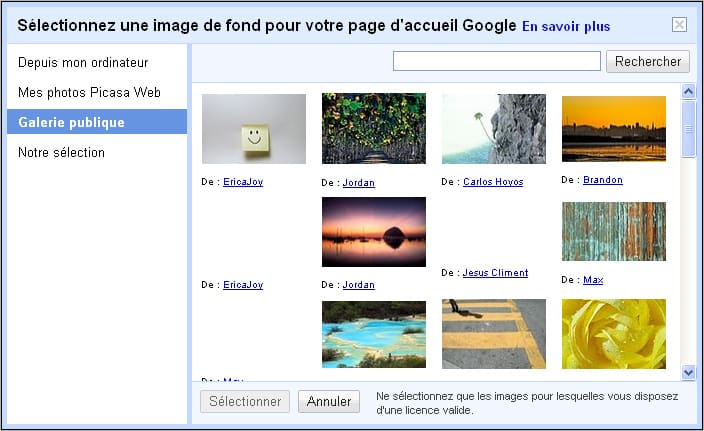The width and height of the screenshot is (704, 431).
Task: Click the scrollbar up arrow
Action: (x=688, y=92)
